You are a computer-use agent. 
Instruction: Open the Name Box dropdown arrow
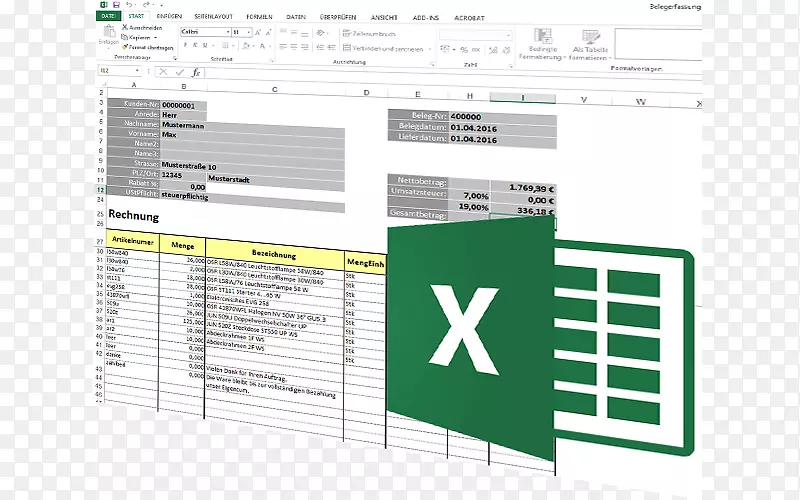click(137, 70)
